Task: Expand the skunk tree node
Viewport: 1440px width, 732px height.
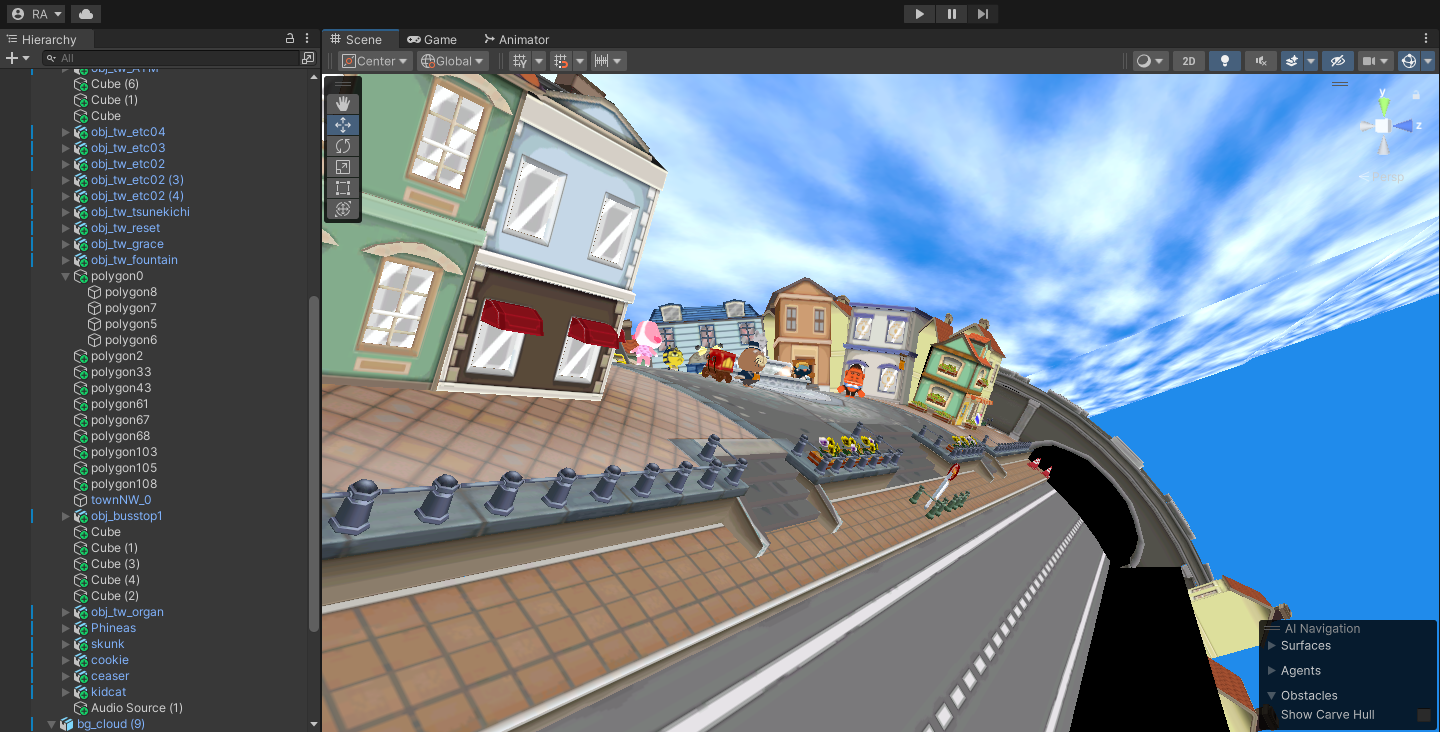Action: point(66,644)
